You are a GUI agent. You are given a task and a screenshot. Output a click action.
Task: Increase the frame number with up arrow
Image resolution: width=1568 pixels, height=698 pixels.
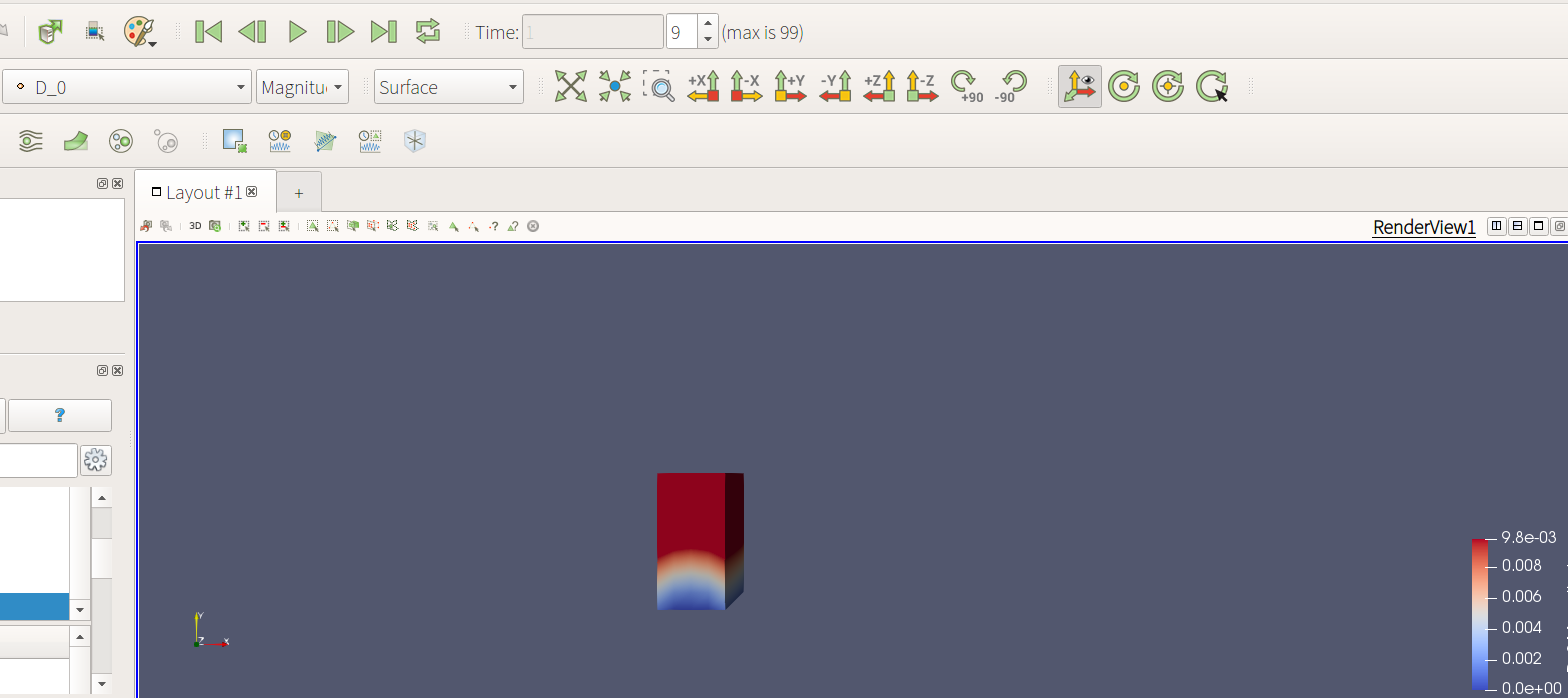(708, 24)
